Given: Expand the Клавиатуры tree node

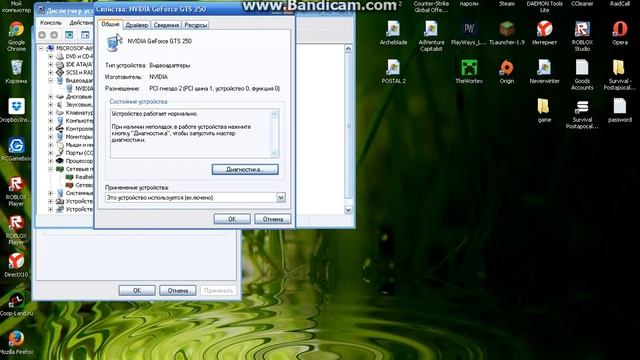Looking at the screenshot, I should (x=51, y=113).
